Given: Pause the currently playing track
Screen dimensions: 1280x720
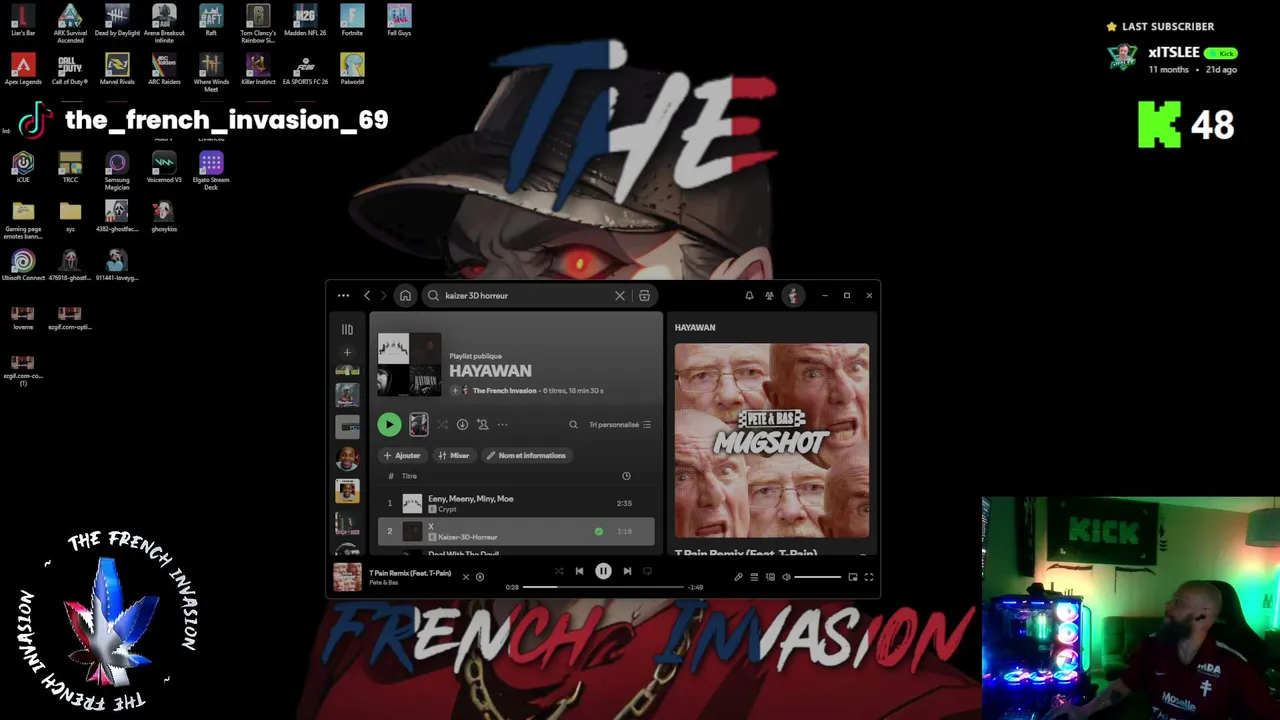Looking at the screenshot, I should click(603, 571).
